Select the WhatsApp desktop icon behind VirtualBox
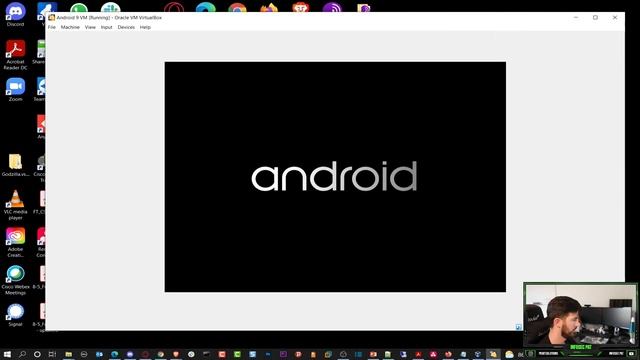 (79, 7)
